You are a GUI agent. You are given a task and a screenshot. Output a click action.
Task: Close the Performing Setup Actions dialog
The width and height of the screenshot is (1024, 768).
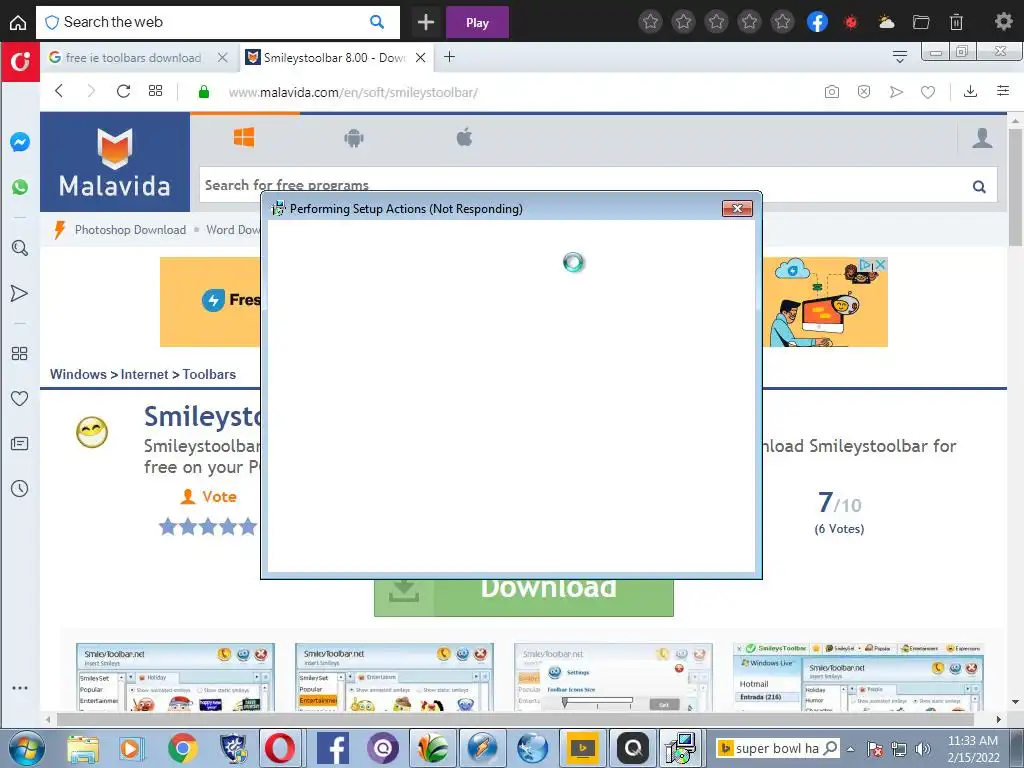(737, 208)
